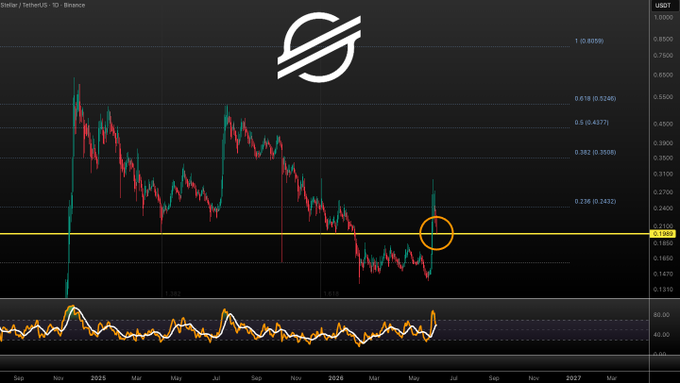Click the 2026 label on time axis
Viewport: 680px width, 383px height.
336,378
